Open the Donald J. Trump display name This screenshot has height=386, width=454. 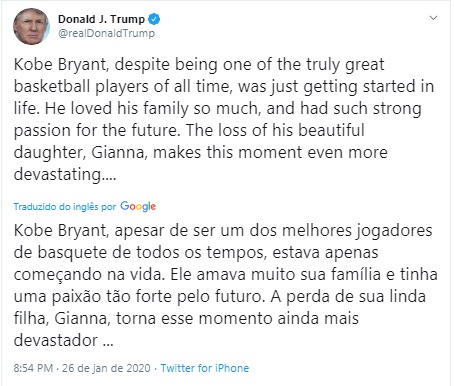click(101, 19)
